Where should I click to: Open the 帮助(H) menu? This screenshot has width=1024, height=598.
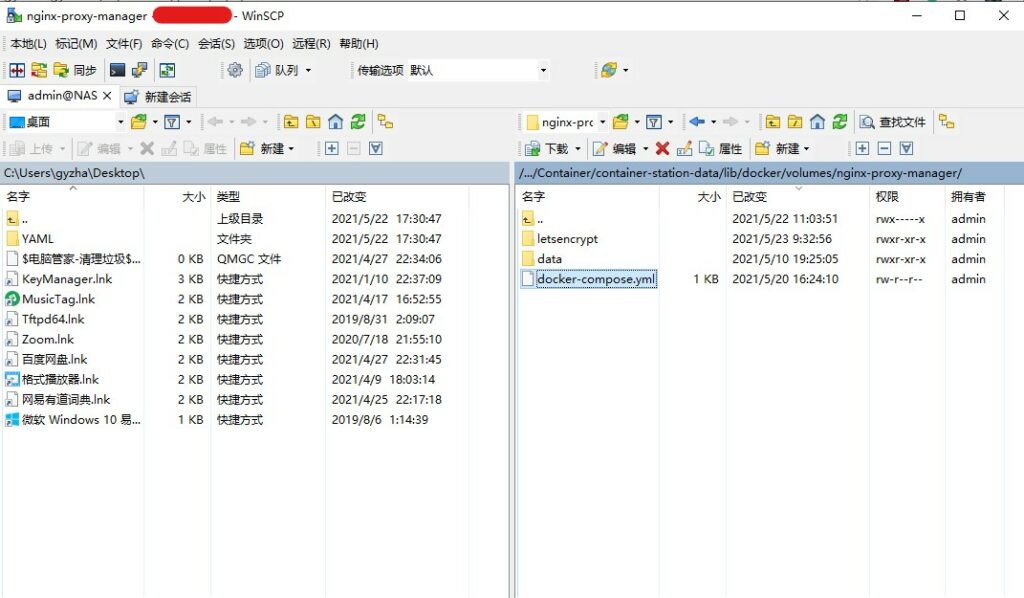359,44
